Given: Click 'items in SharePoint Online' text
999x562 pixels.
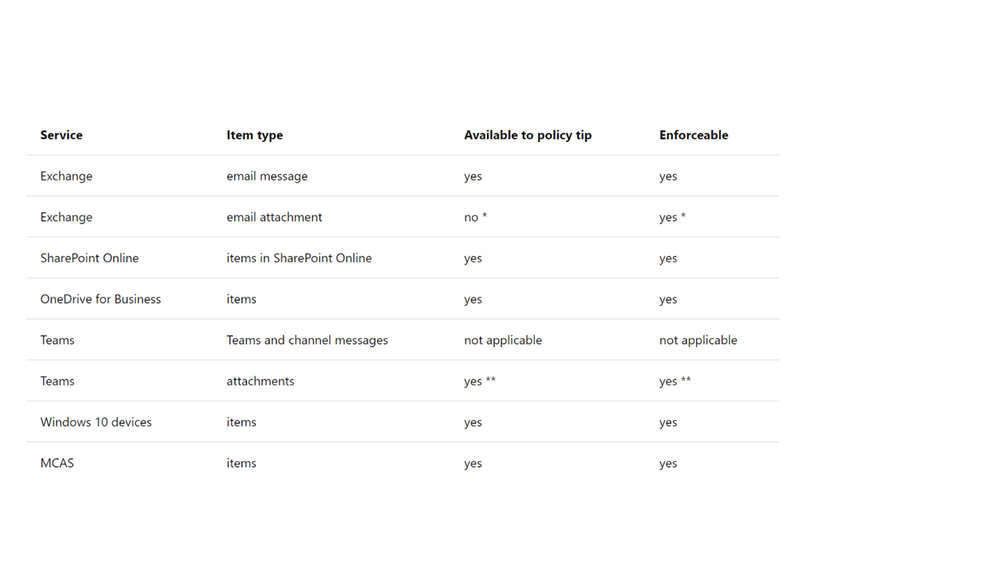Looking at the screenshot, I should (299, 258).
